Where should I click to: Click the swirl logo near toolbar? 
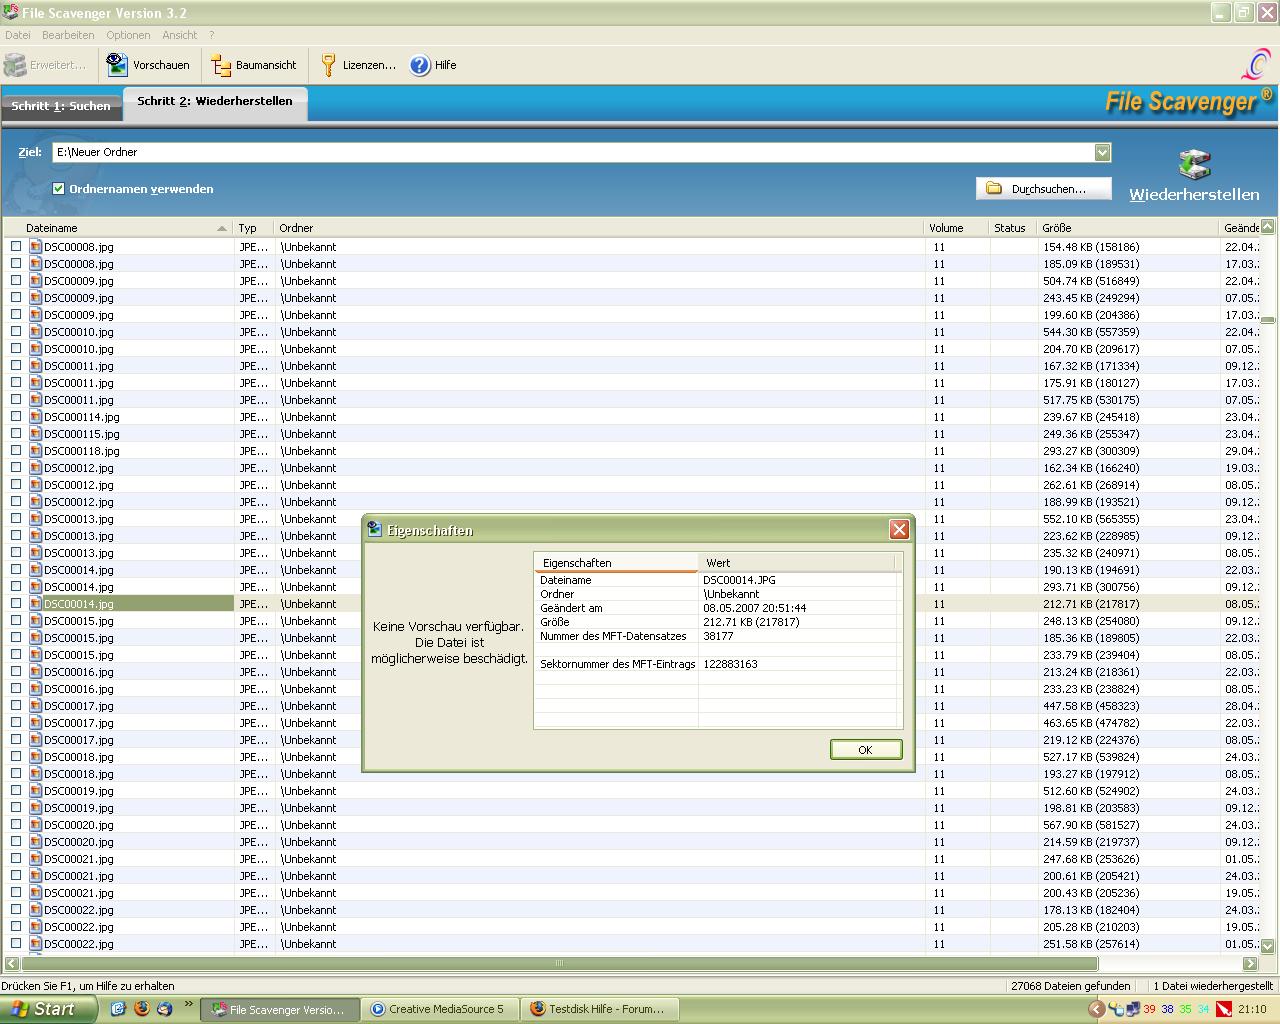pos(1255,64)
